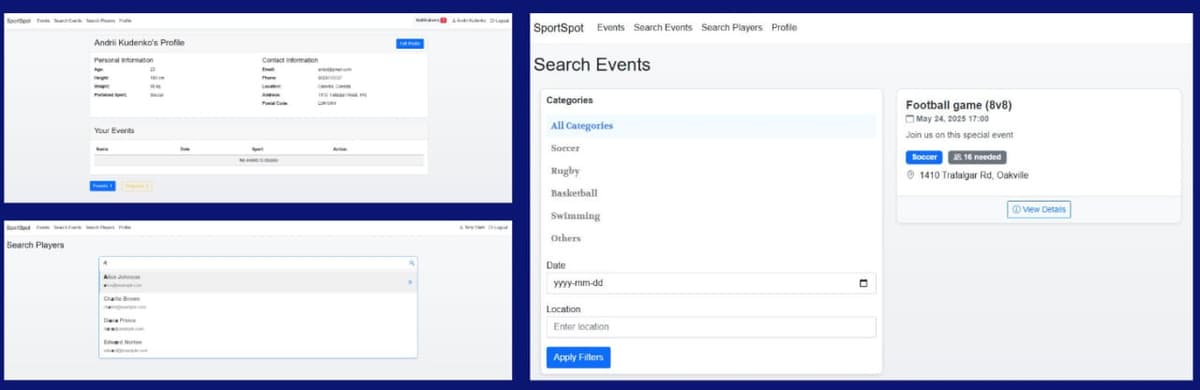Click the 1410 Trafalgar Rd, Oakville address
Screen dimensions: 1200x390
pos(974,175)
